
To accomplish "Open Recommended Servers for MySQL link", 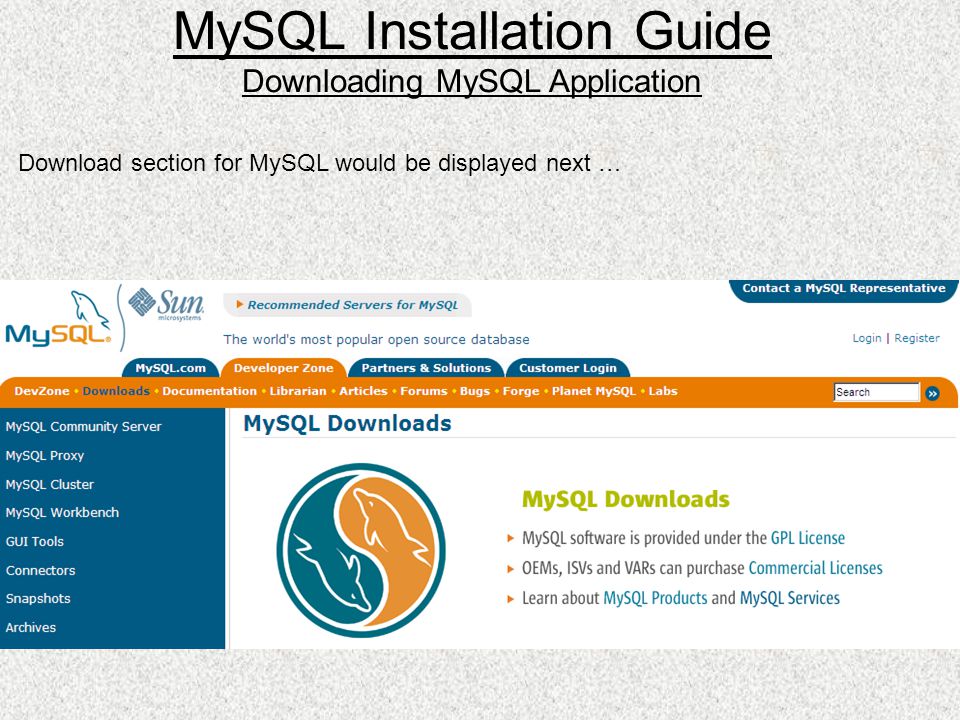I will (353, 305).
